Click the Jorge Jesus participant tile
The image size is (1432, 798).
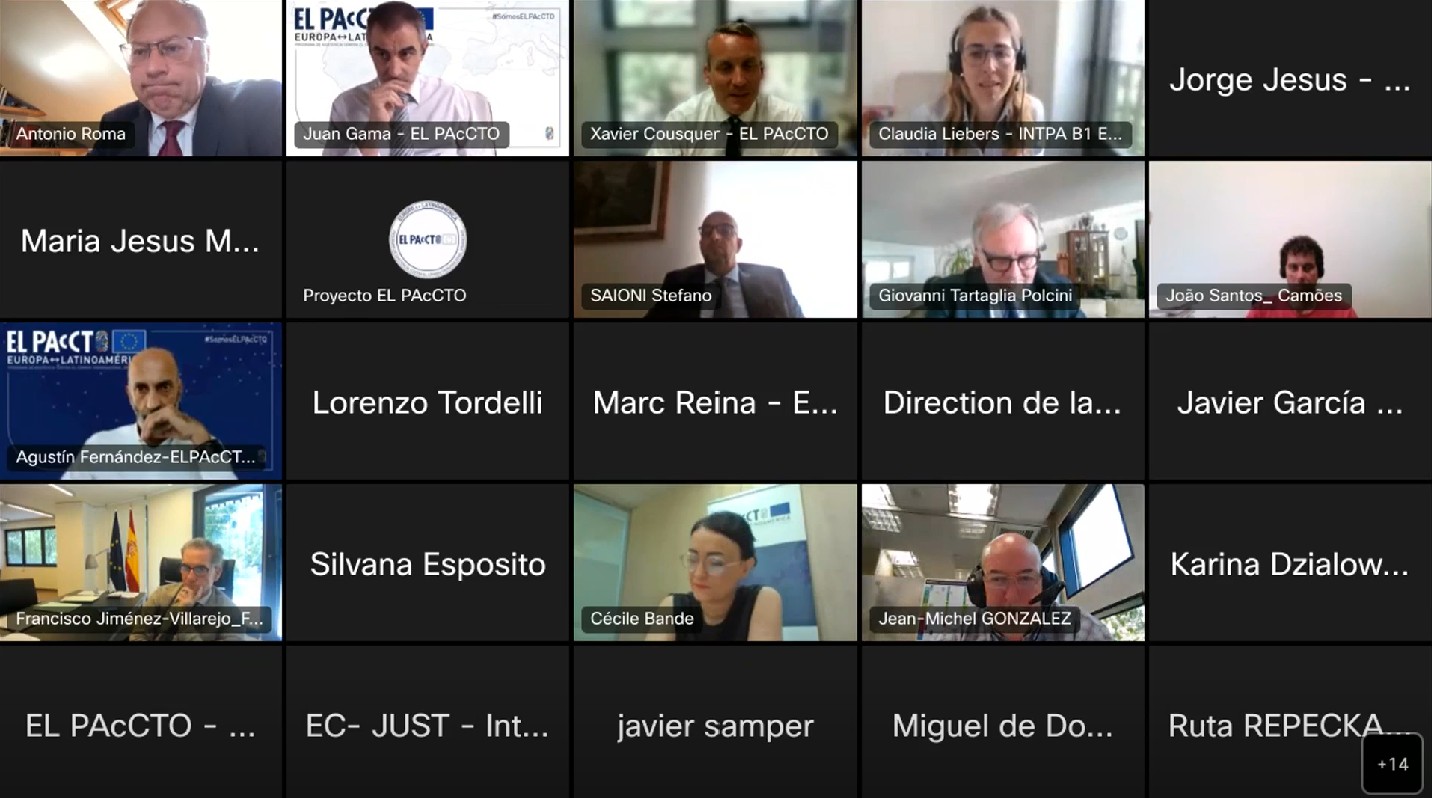click(1290, 78)
